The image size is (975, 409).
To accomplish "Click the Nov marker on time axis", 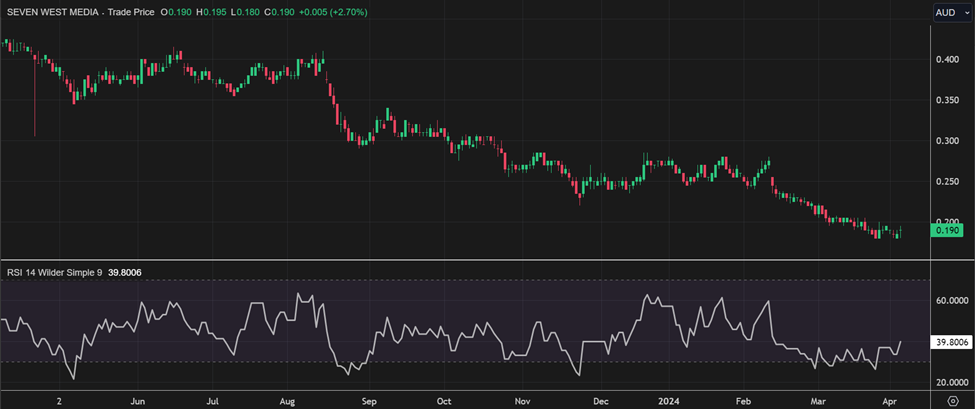I will 521,399.
